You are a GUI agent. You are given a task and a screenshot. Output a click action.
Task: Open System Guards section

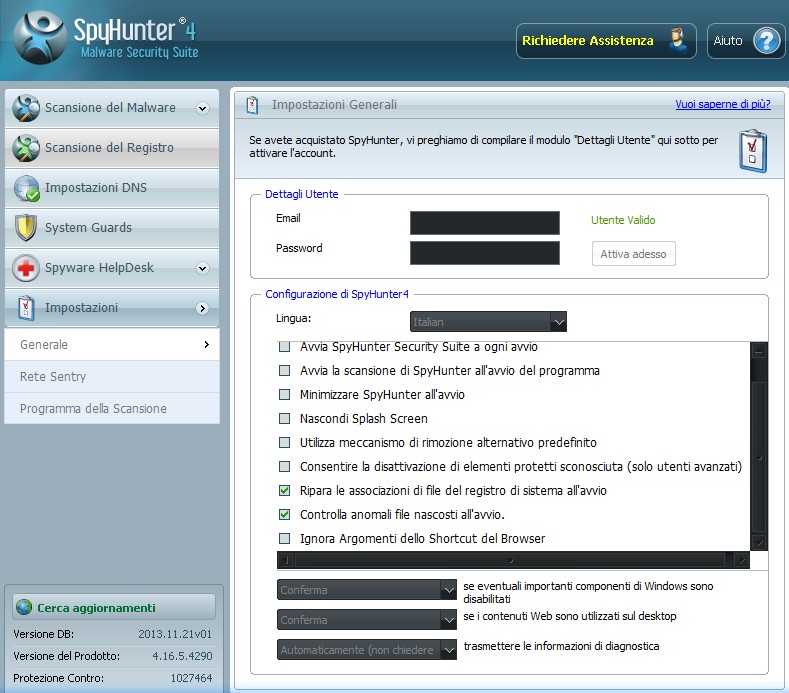coord(112,227)
